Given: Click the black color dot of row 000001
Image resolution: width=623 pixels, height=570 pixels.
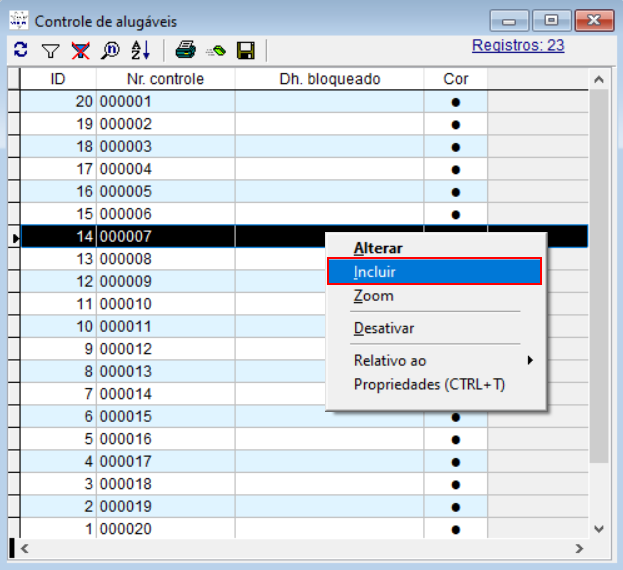Looking at the screenshot, I should pyautogui.click(x=456, y=101).
